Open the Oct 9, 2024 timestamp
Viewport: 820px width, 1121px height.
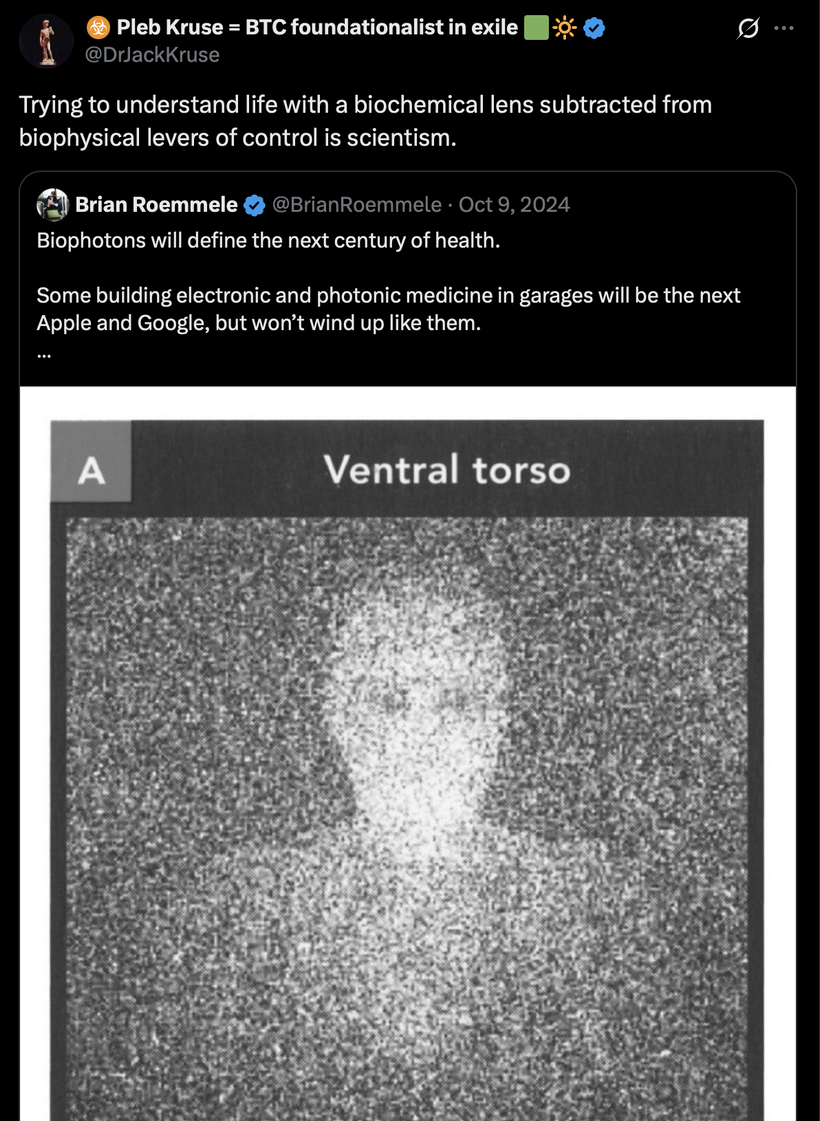pyautogui.click(x=514, y=204)
